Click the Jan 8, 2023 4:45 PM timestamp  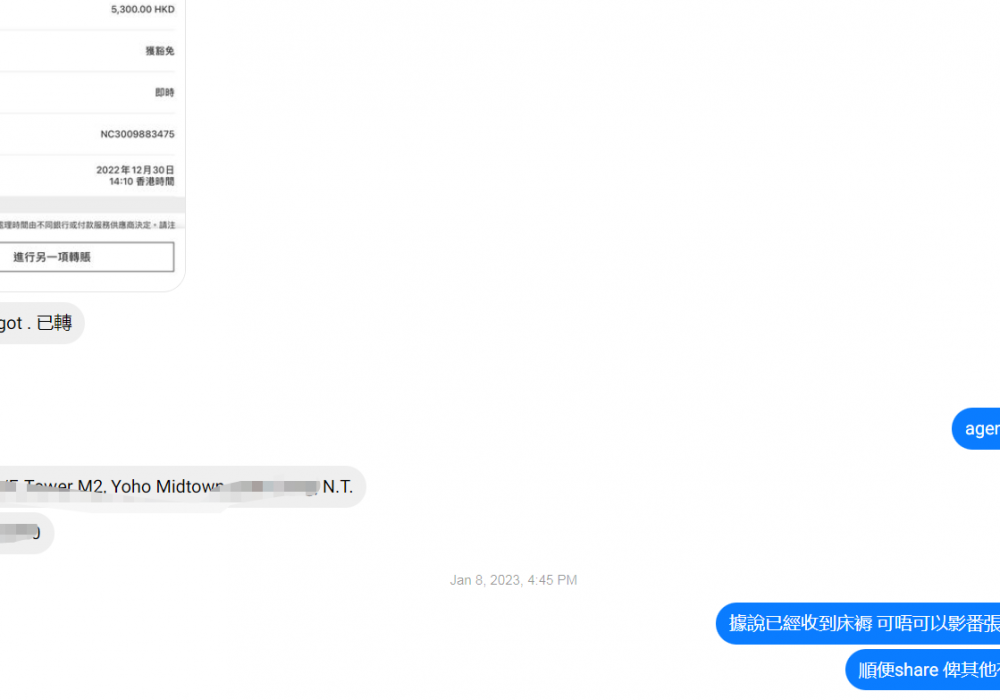[513, 580]
